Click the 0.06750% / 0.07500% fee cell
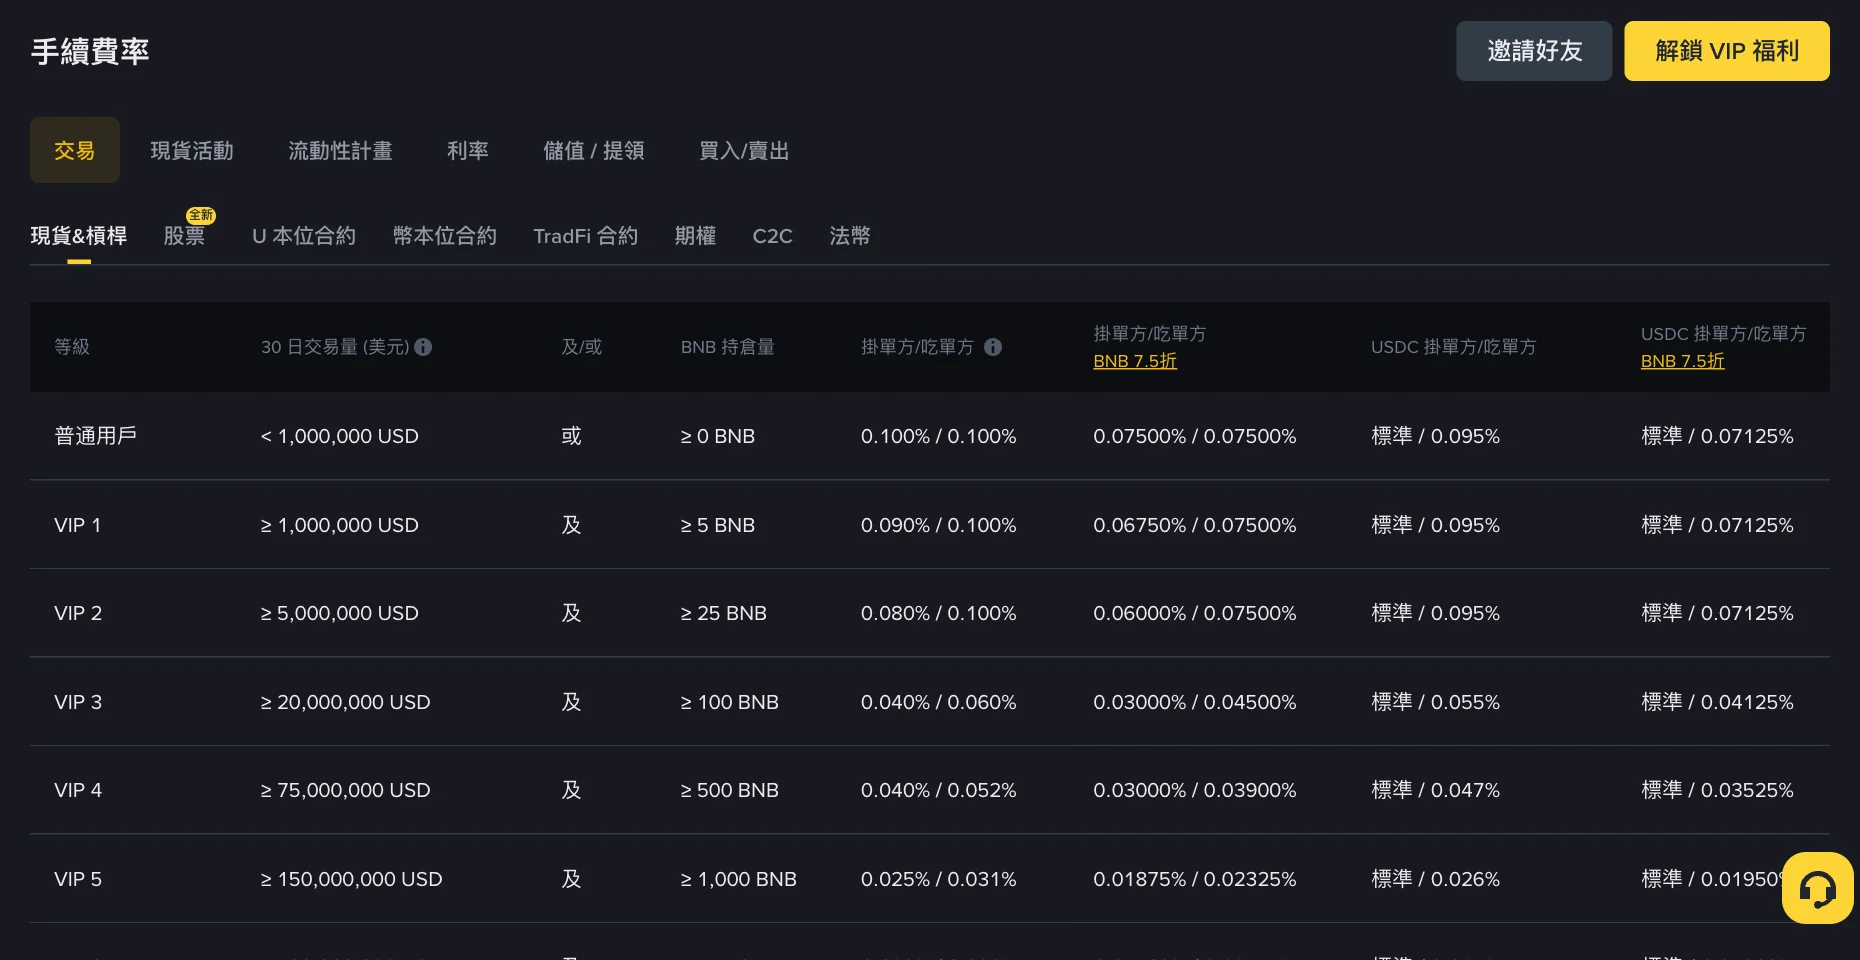1860x960 pixels. [x=1194, y=525]
